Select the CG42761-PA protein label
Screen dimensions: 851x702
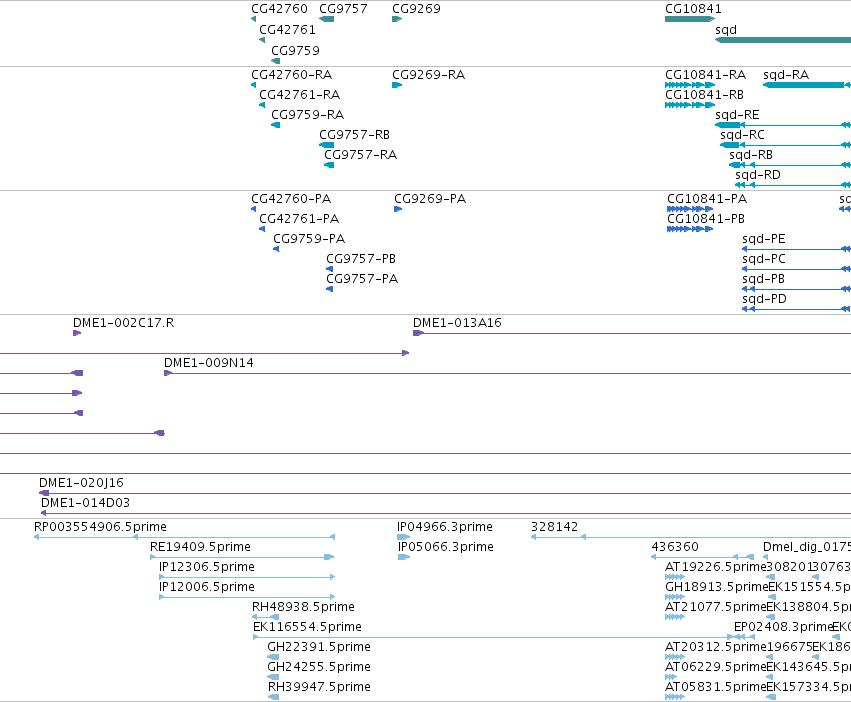(x=299, y=219)
